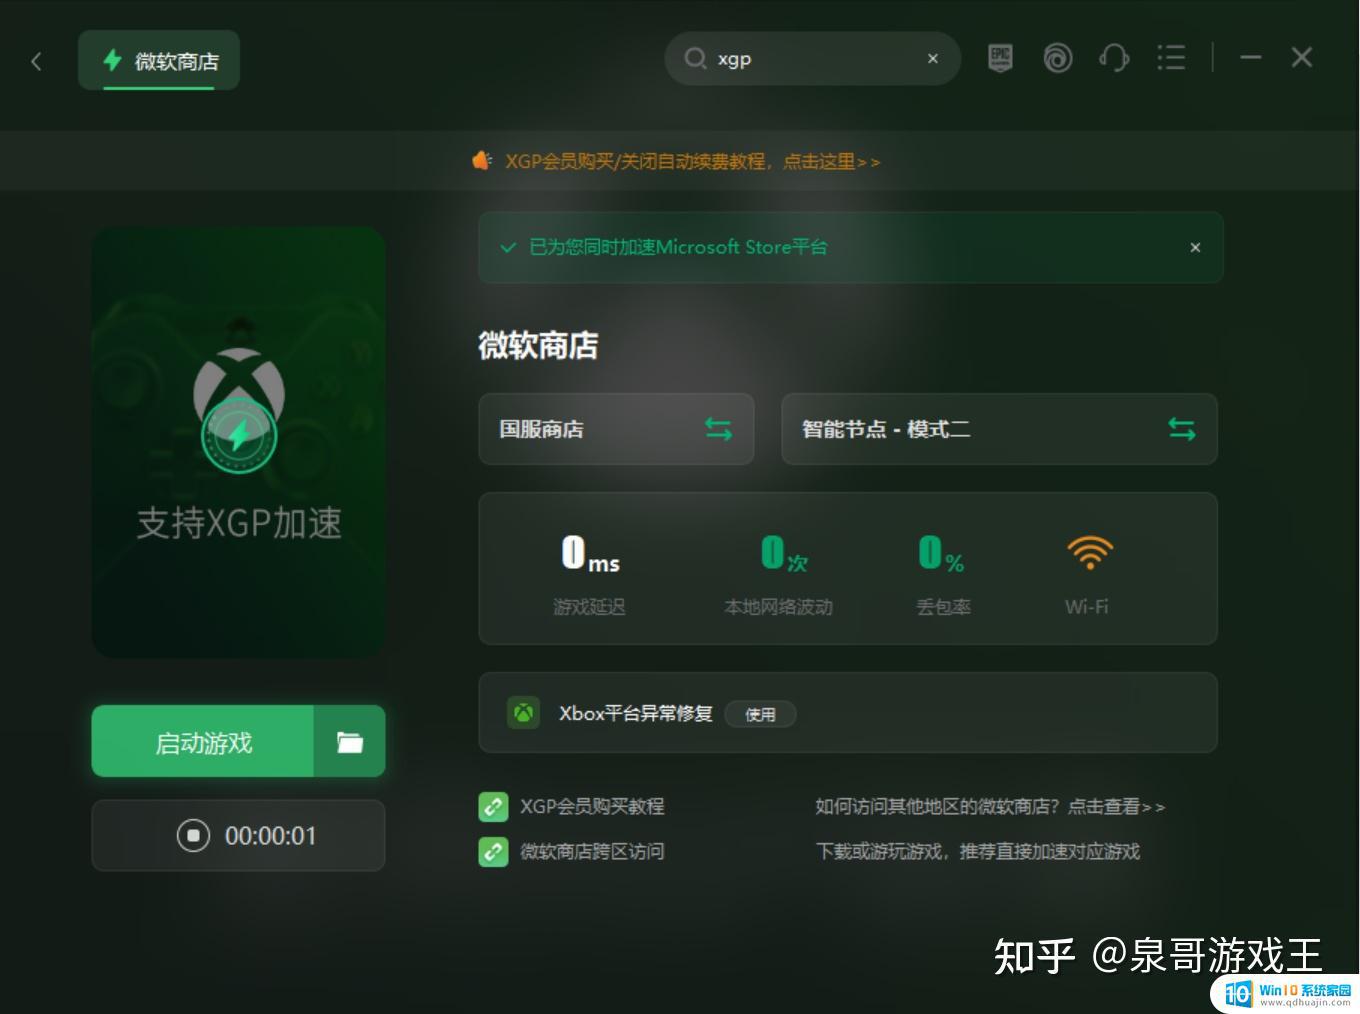Screen dimensions: 1360x1014
Task: Close the accelerator window
Action: [x=1301, y=58]
